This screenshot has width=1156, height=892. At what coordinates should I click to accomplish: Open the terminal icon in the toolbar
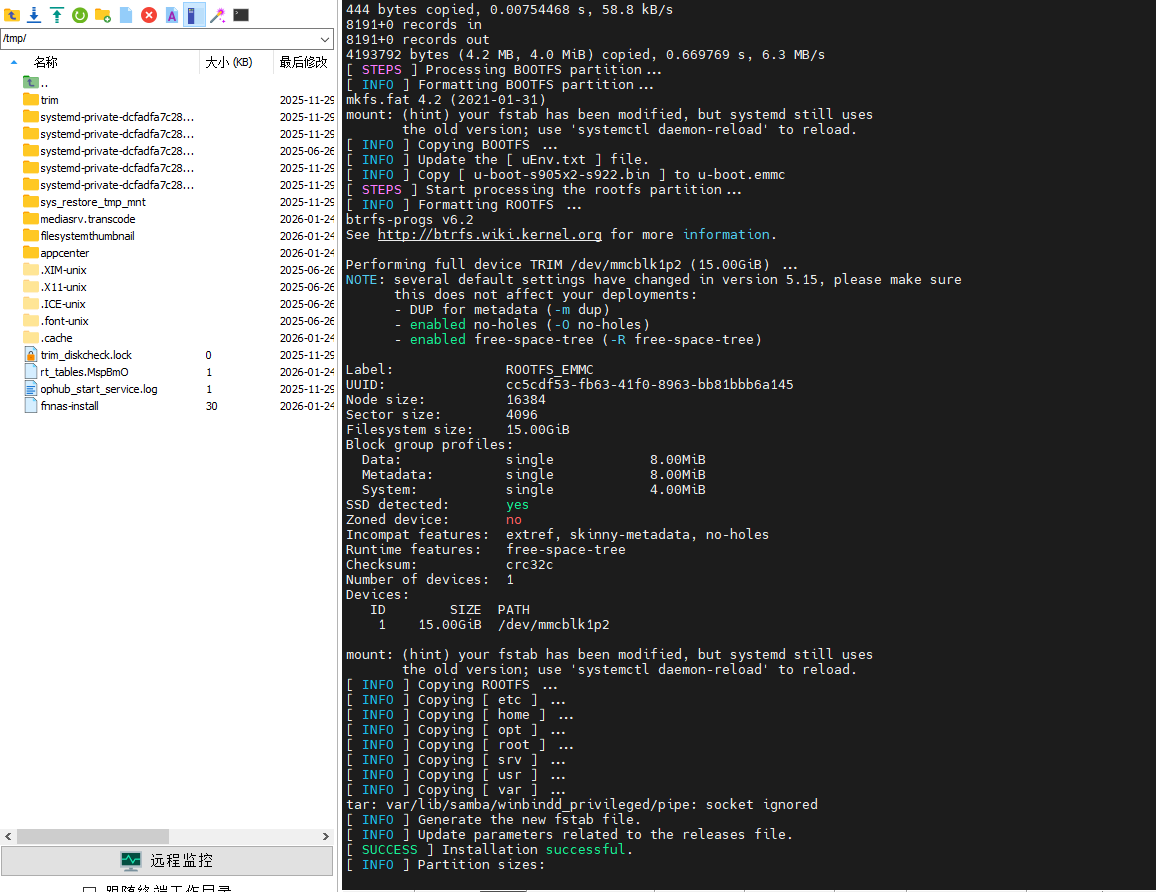[x=241, y=15]
